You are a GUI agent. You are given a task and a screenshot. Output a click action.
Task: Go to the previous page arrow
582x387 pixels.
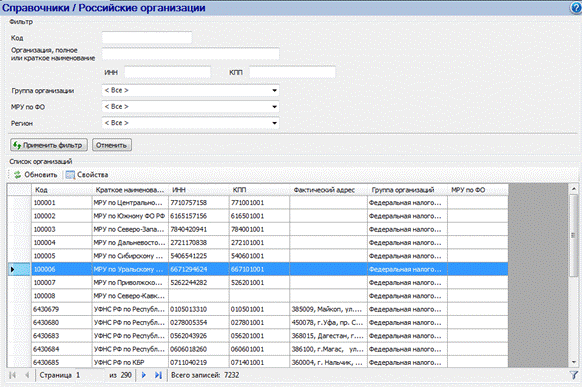pos(27,375)
